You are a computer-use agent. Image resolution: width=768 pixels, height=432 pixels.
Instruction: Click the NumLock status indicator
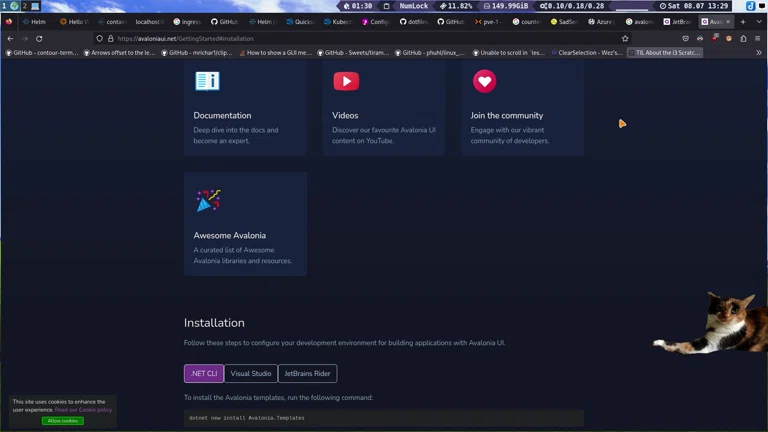(x=413, y=6)
